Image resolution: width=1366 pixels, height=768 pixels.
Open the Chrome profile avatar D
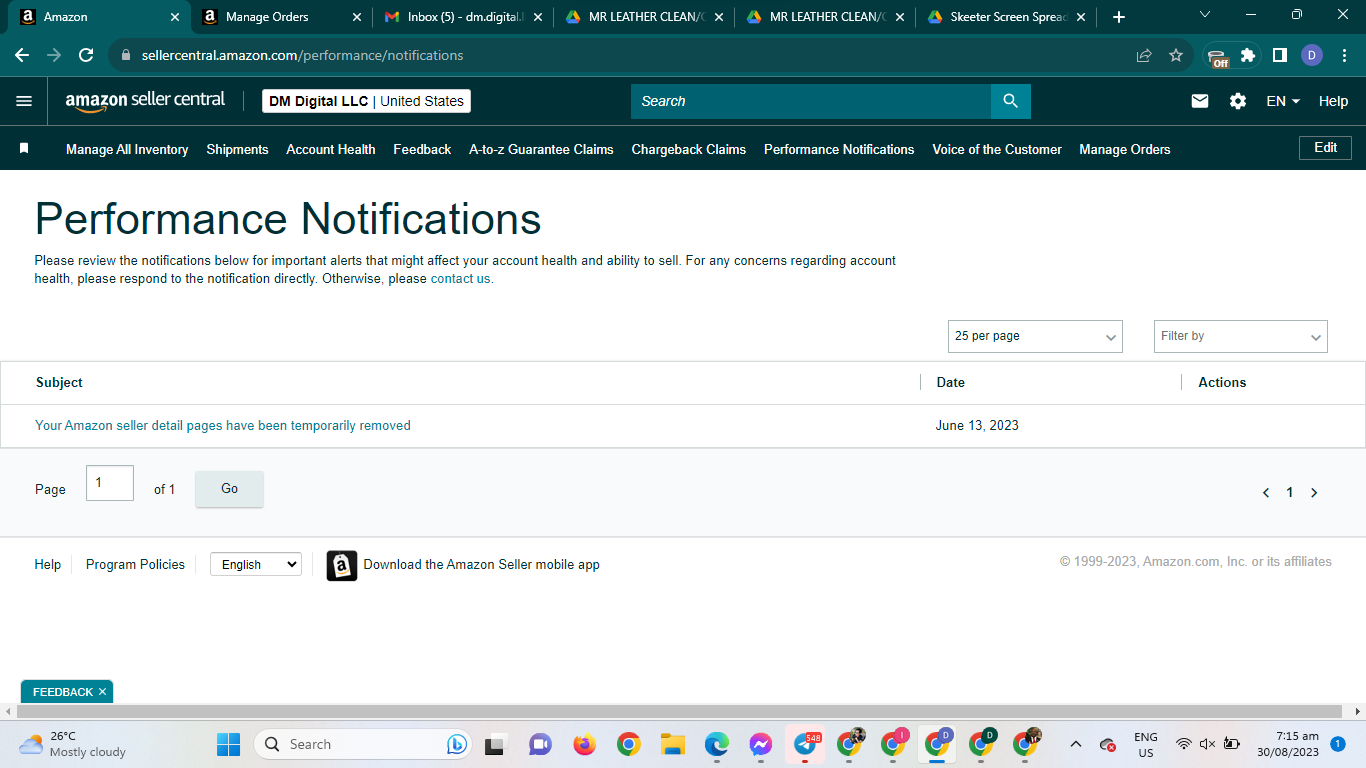[1312, 55]
